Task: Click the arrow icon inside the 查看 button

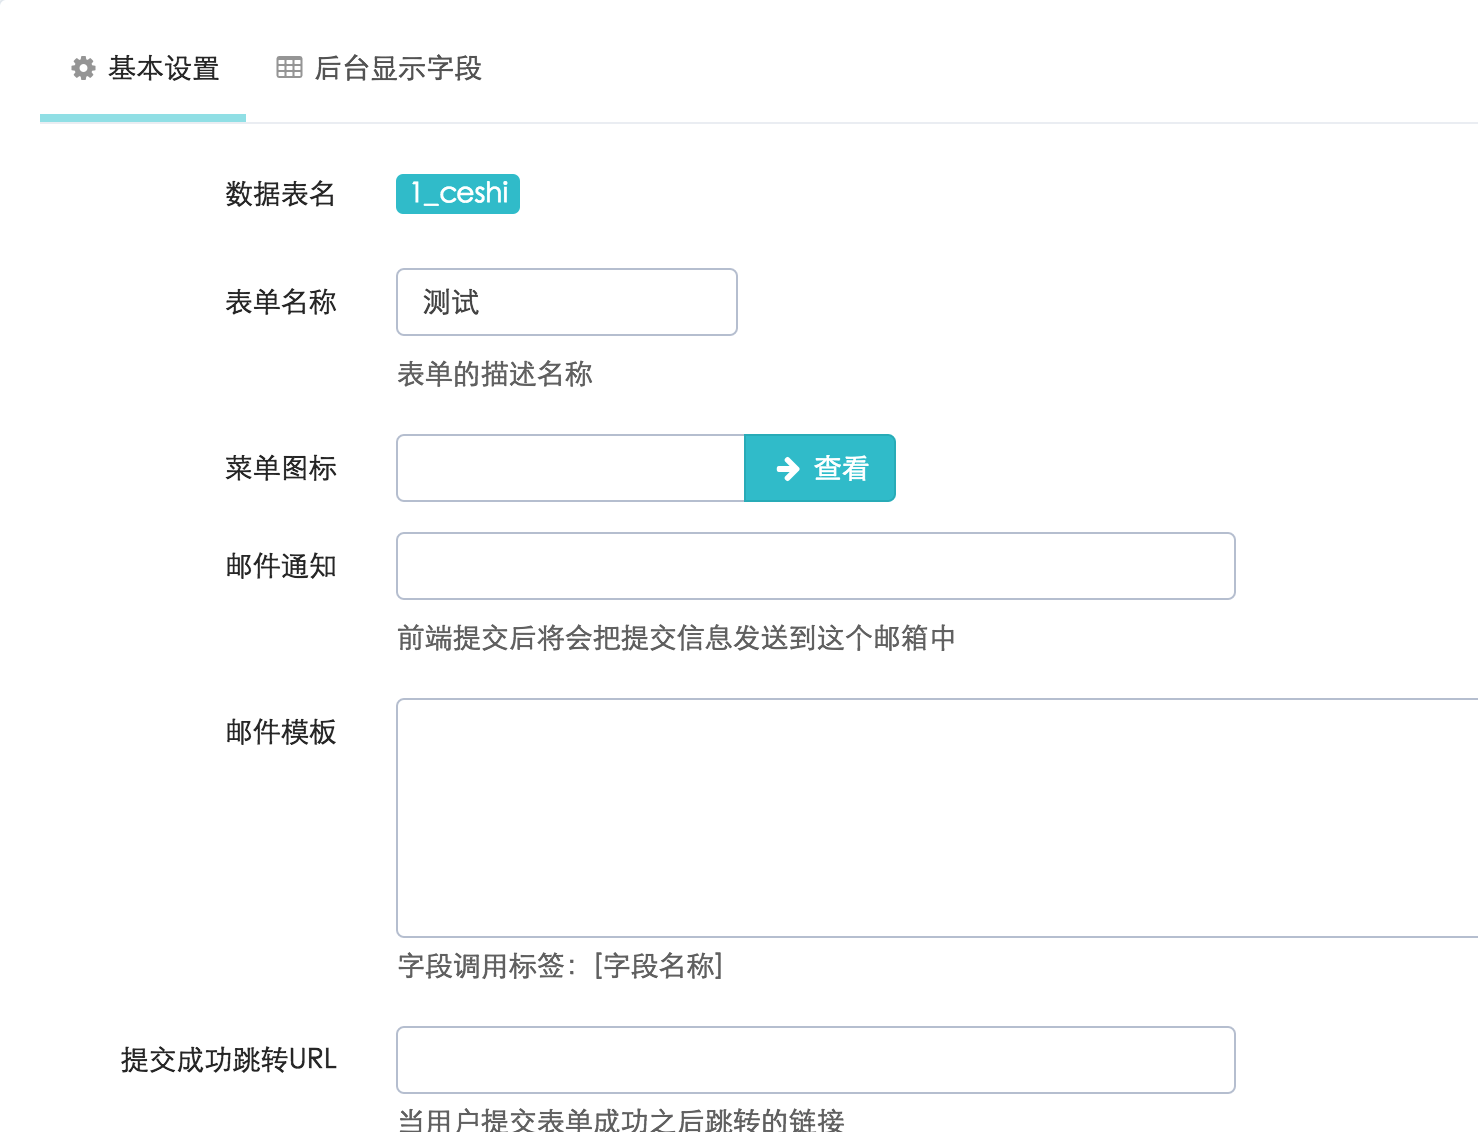Action: click(786, 468)
